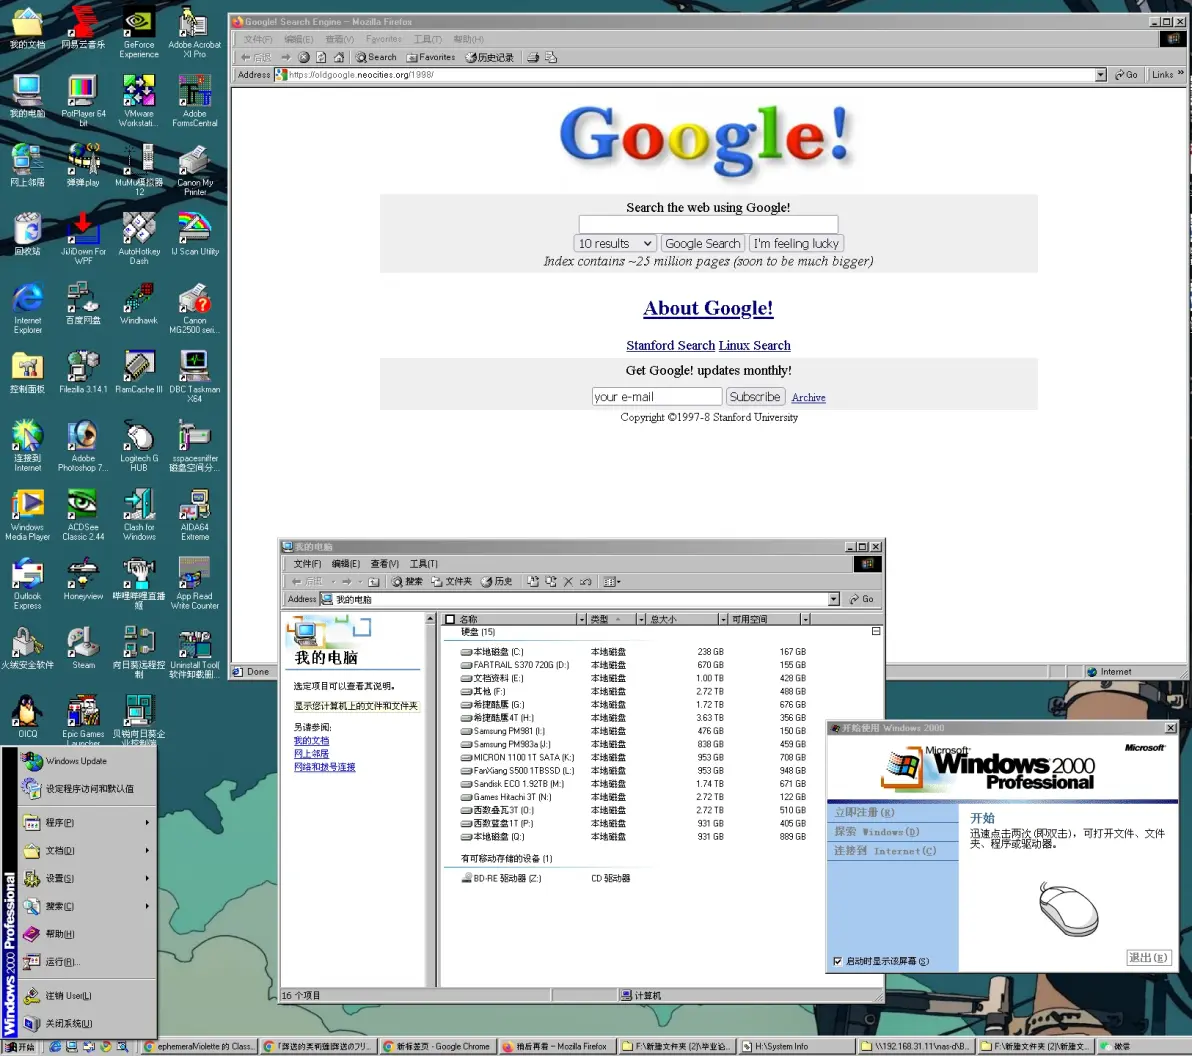Screen dimensions: 1192x1056
Task: Click the your e-mail input field
Action: 657,396
